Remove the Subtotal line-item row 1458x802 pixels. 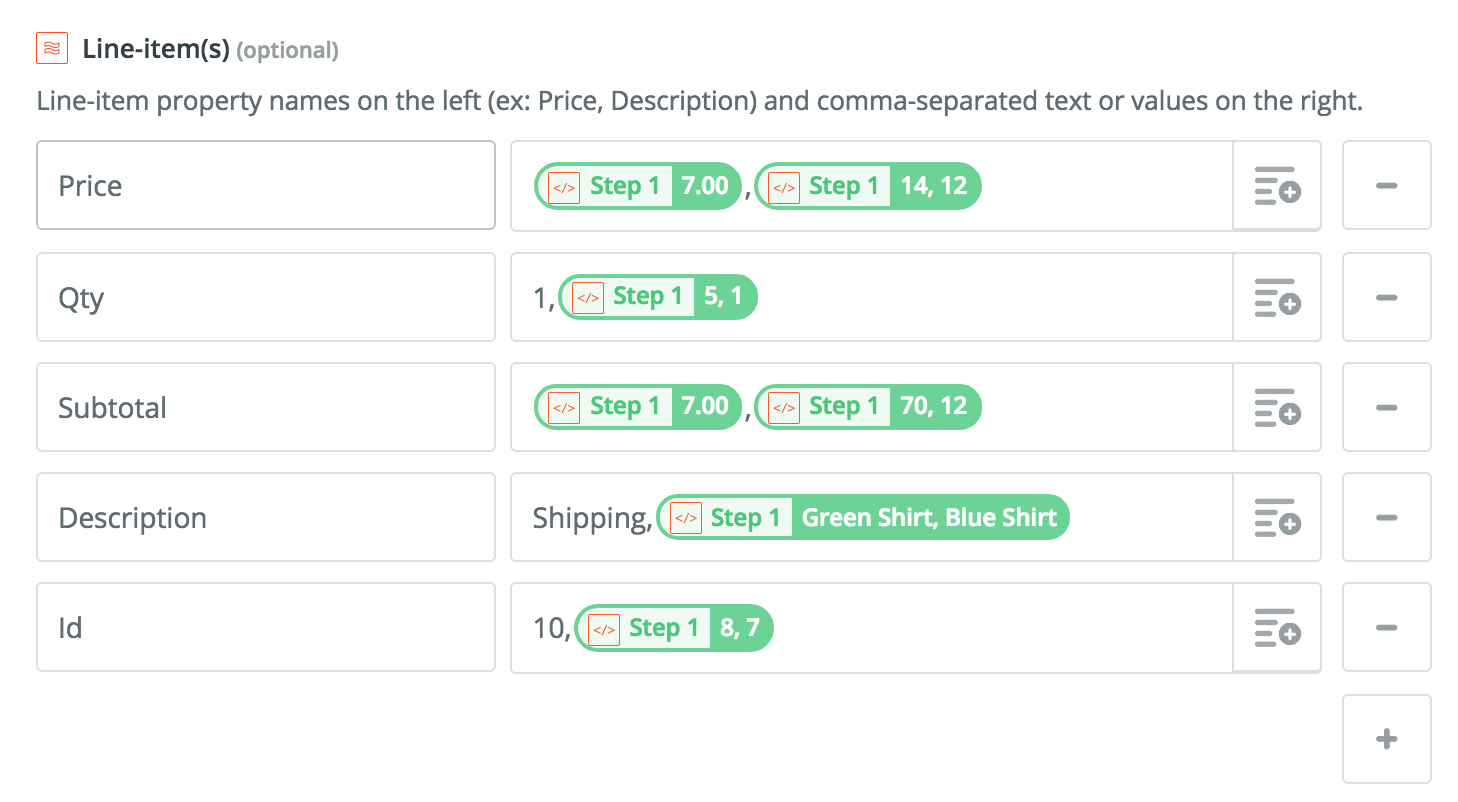point(1386,408)
